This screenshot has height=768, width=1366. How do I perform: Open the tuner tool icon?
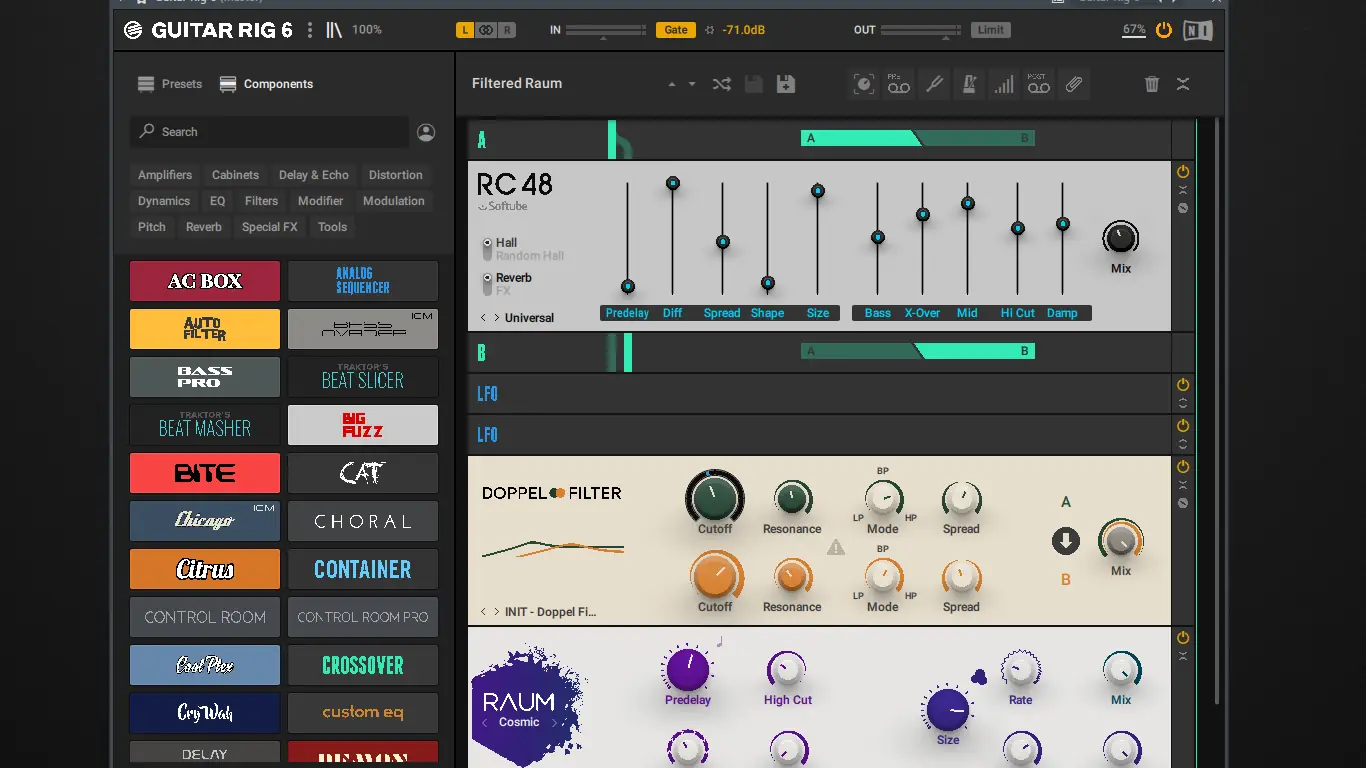tap(934, 84)
